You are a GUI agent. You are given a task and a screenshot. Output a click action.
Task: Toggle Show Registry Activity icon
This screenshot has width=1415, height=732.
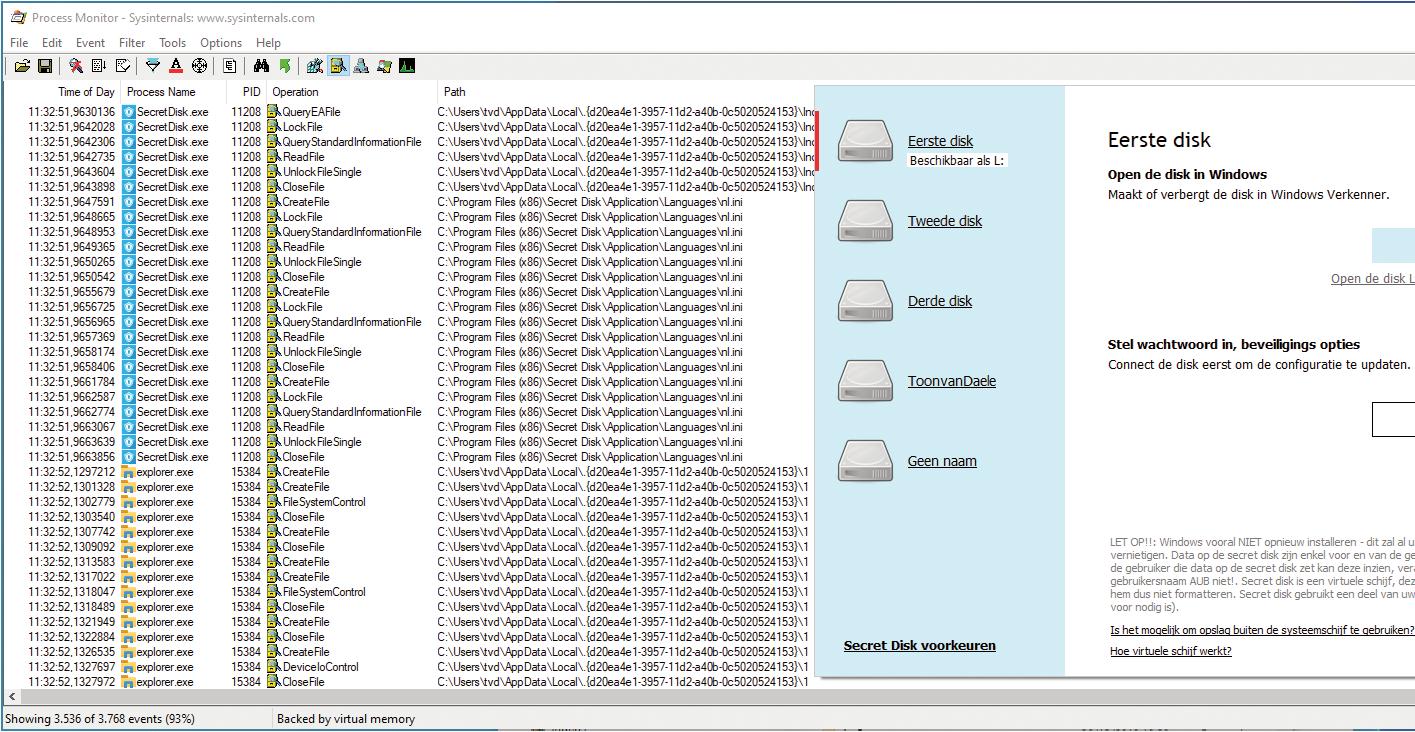tap(315, 66)
